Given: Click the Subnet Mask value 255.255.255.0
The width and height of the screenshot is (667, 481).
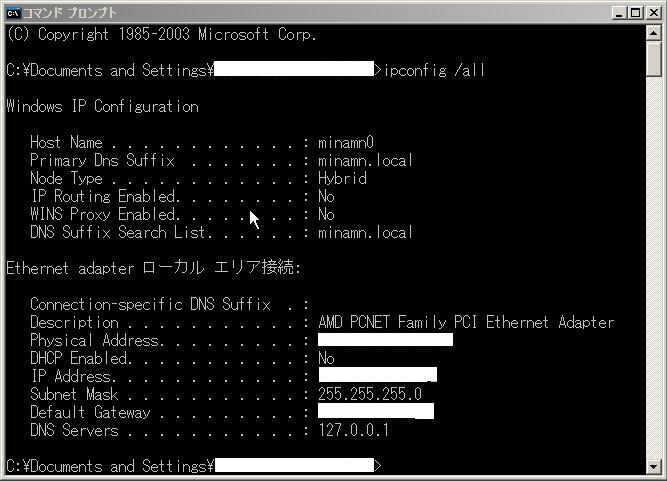Looking at the screenshot, I should click(x=369, y=394).
